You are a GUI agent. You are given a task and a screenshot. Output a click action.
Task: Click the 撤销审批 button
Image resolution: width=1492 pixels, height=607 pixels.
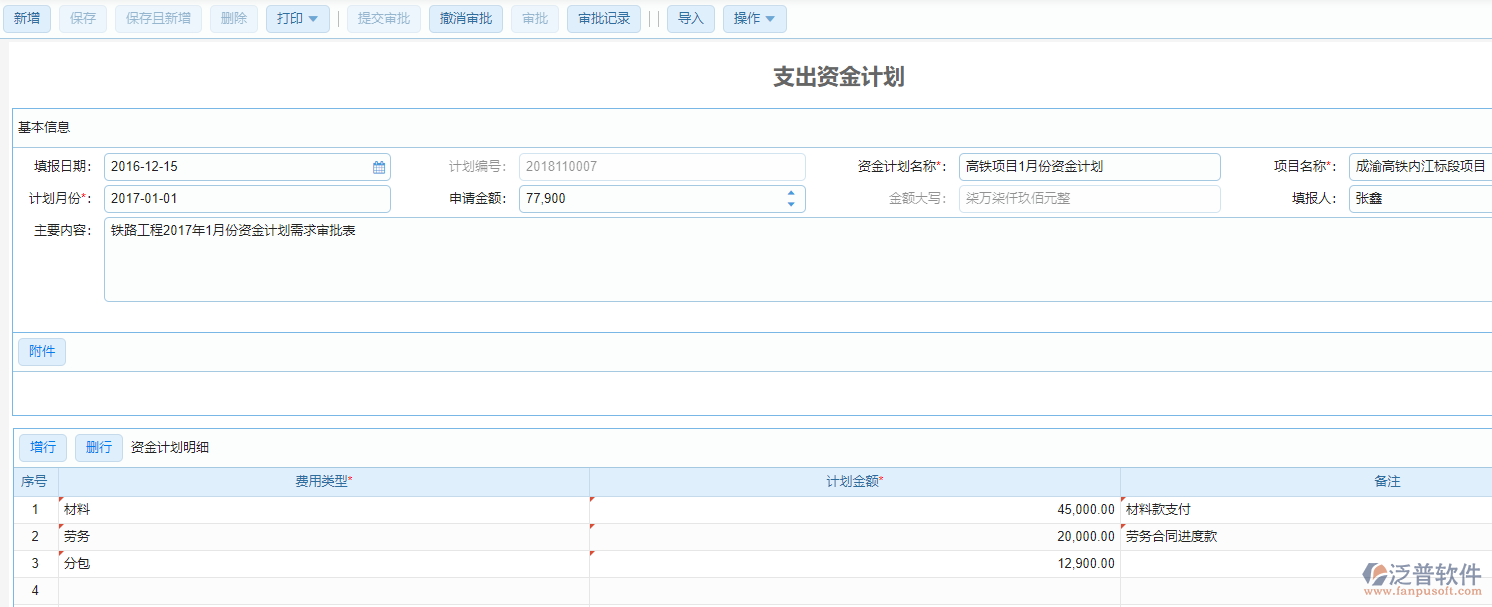click(465, 18)
